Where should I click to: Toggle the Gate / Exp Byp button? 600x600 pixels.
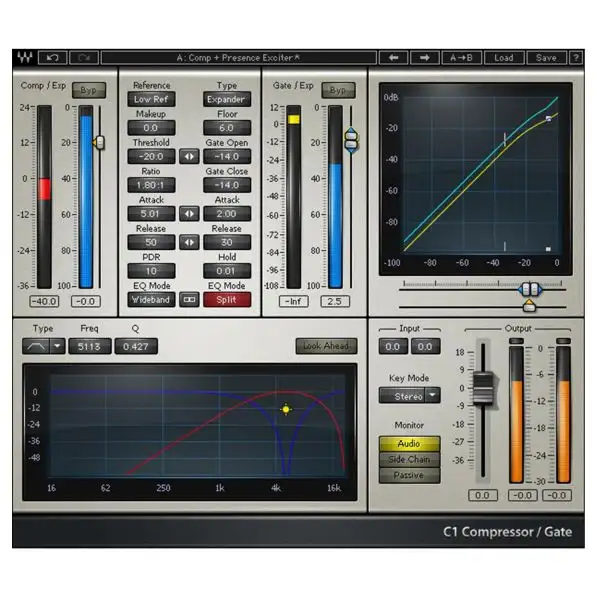coord(337,91)
